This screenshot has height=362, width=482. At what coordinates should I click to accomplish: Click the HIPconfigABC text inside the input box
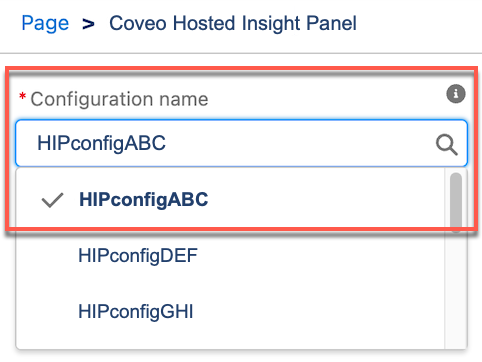[x=101, y=144]
